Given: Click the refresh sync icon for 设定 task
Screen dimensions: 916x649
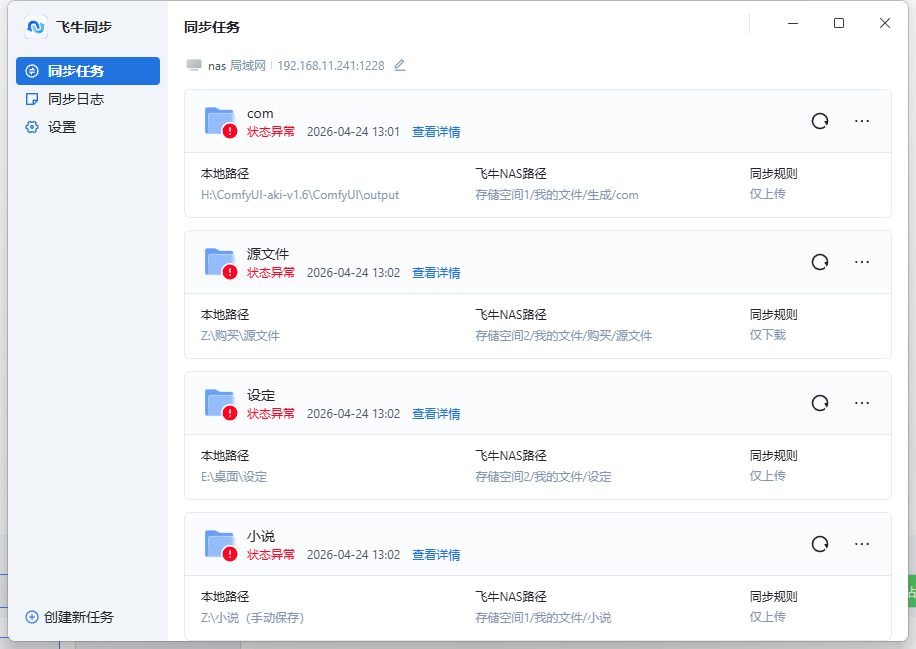Looking at the screenshot, I should (820, 403).
